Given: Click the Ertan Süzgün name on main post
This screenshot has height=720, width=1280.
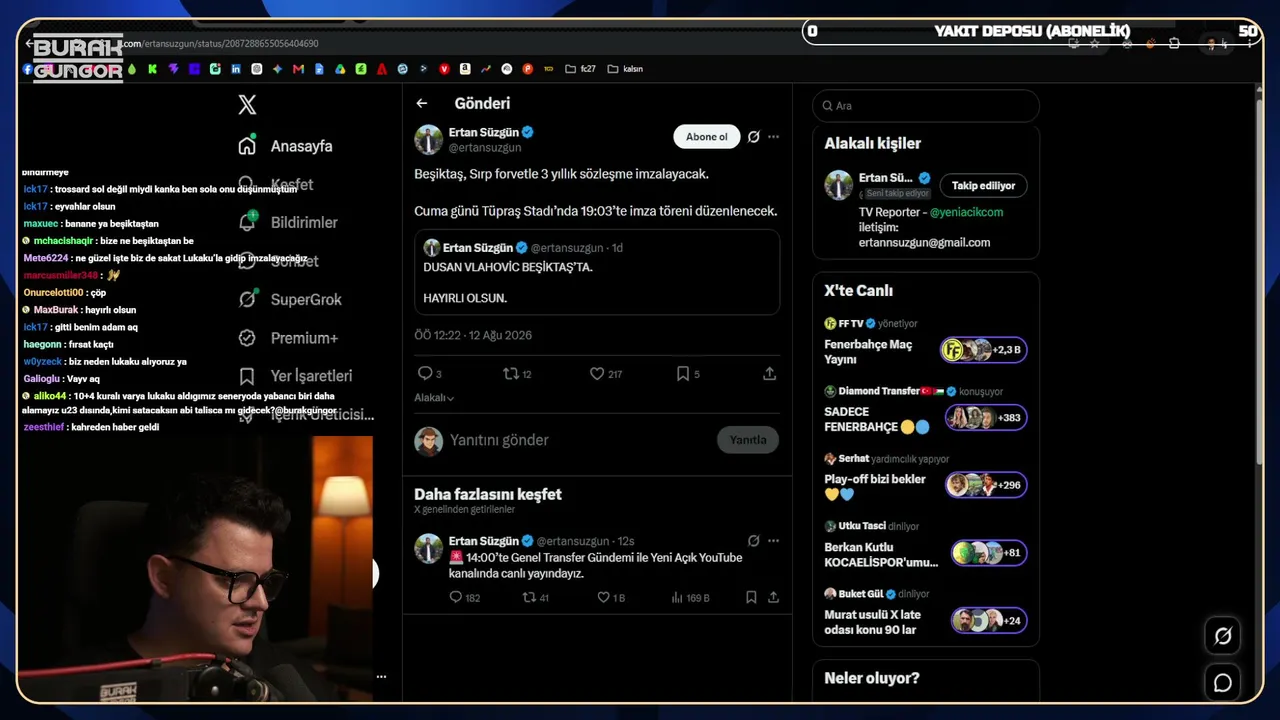Looking at the screenshot, I should coord(484,132).
